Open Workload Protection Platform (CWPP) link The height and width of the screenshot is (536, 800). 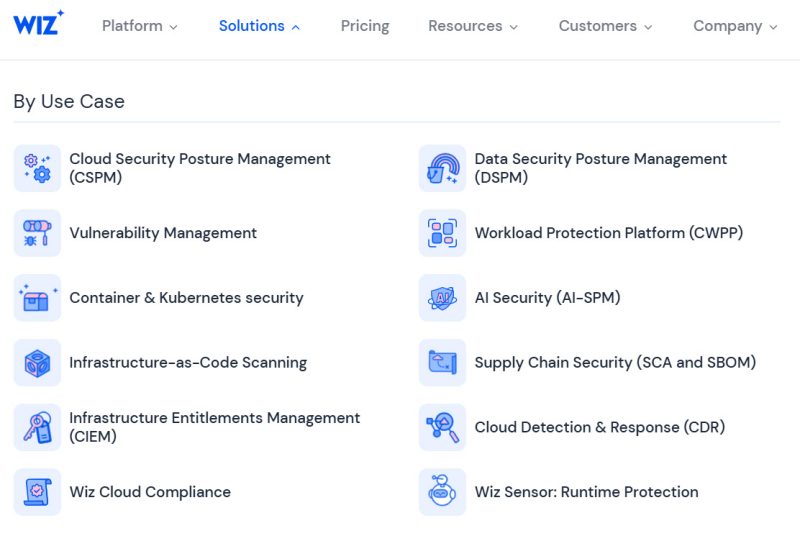(608, 233)
